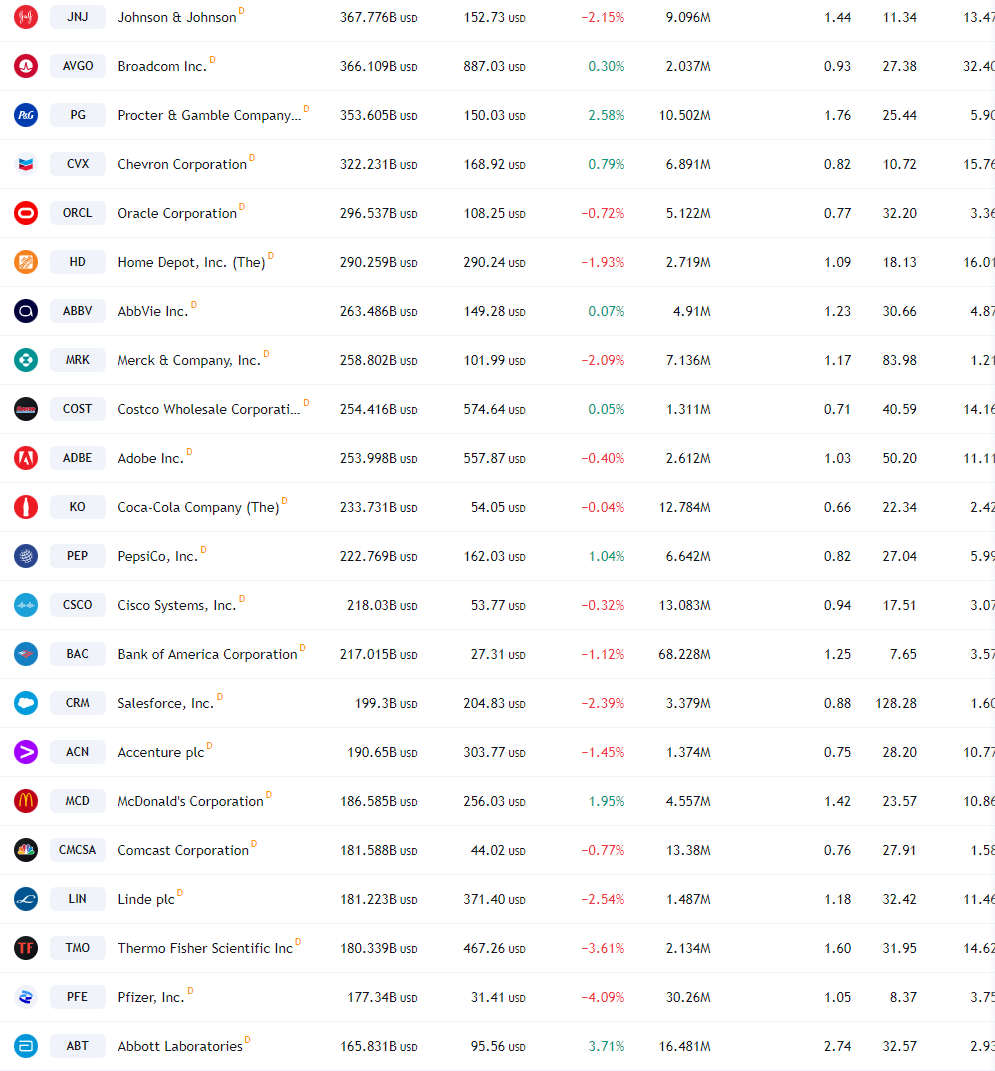
Task: Click the Bank of America logo icon
Action: tap(26, 654)
